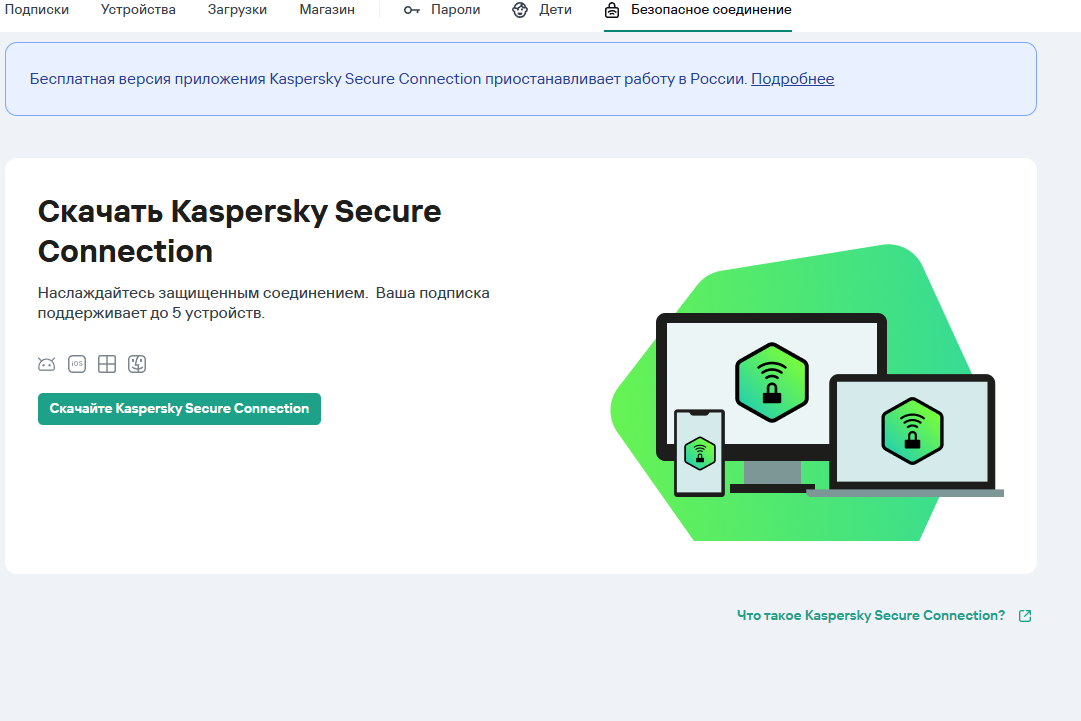Image resolution: width=1081 pixels, height=721 pixels.
Task: Click the child face icon beside Дети
Action: (x=520, y=10)
